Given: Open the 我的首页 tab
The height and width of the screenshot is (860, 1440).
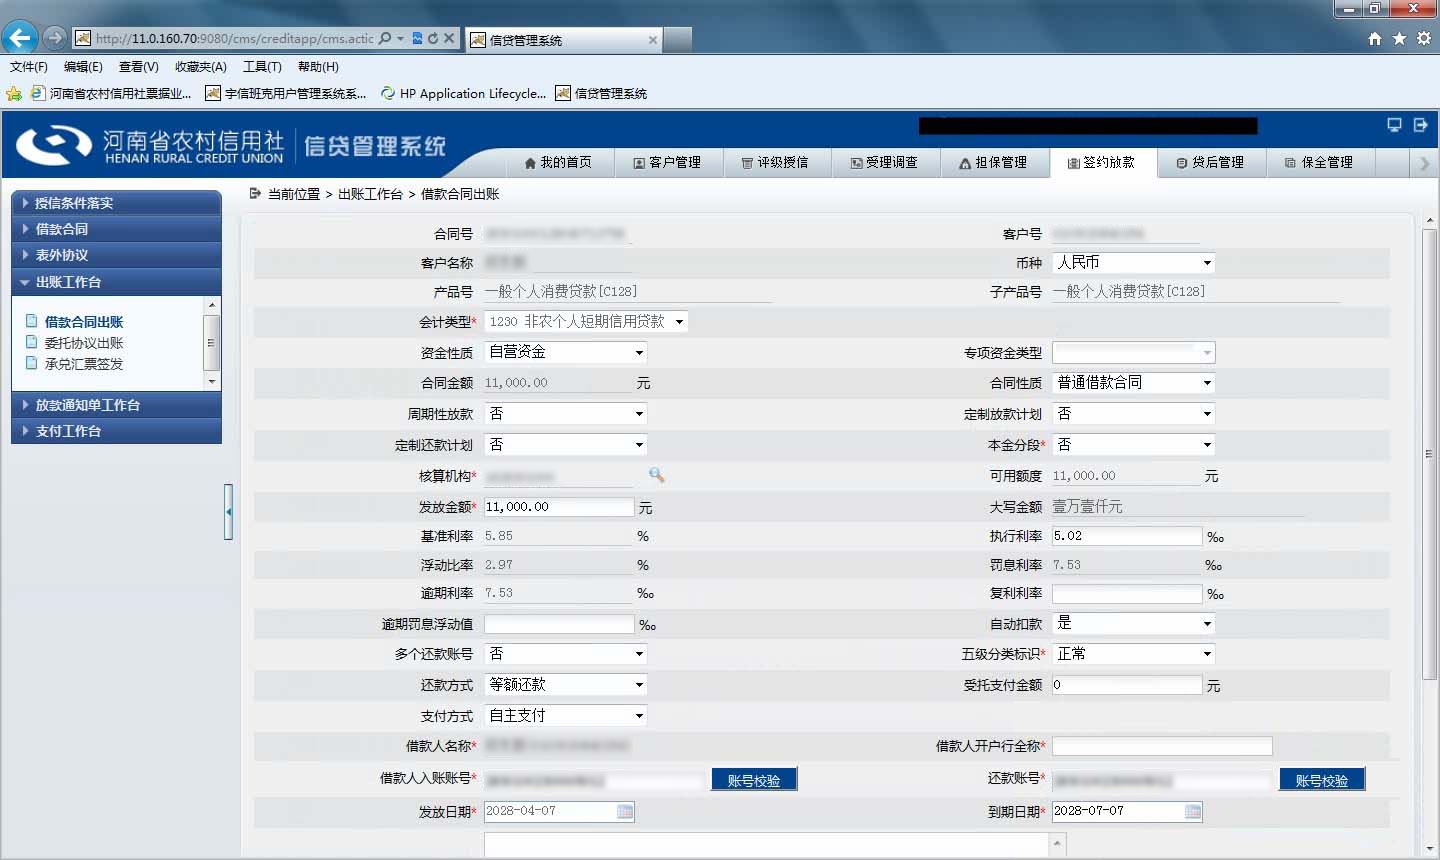Looking at the screenshot, I should pos(558,162).
